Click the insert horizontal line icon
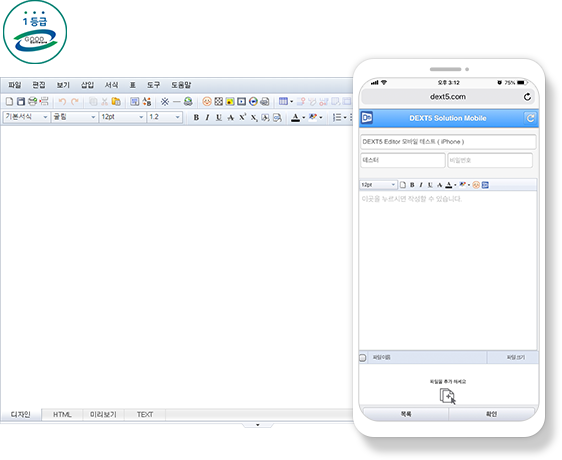Screen dimensions: 562x460 click(x=176, y=101)
